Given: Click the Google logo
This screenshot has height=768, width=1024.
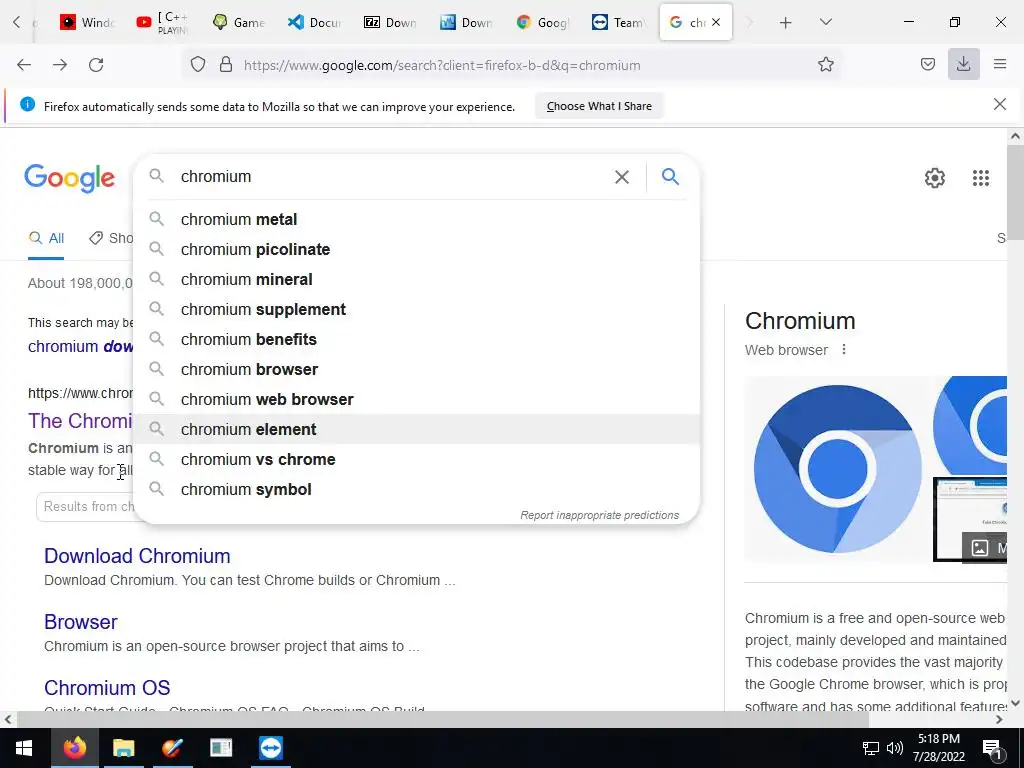Looking at the screenshot, I should click(69, 178).
